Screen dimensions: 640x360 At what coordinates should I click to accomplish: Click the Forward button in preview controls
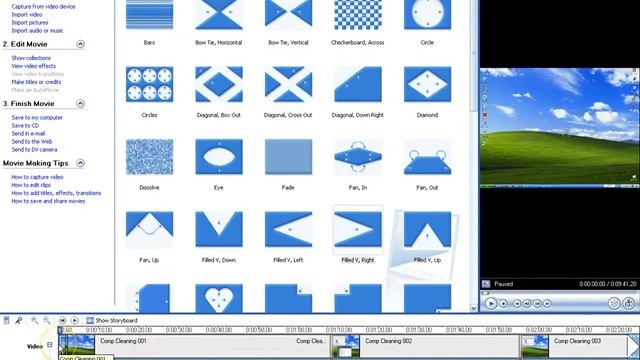pos(547,303)
